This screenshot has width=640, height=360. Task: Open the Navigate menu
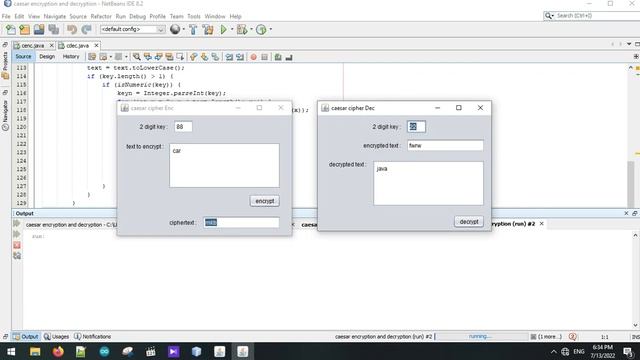pyautogui.click(x=55, y=16)
